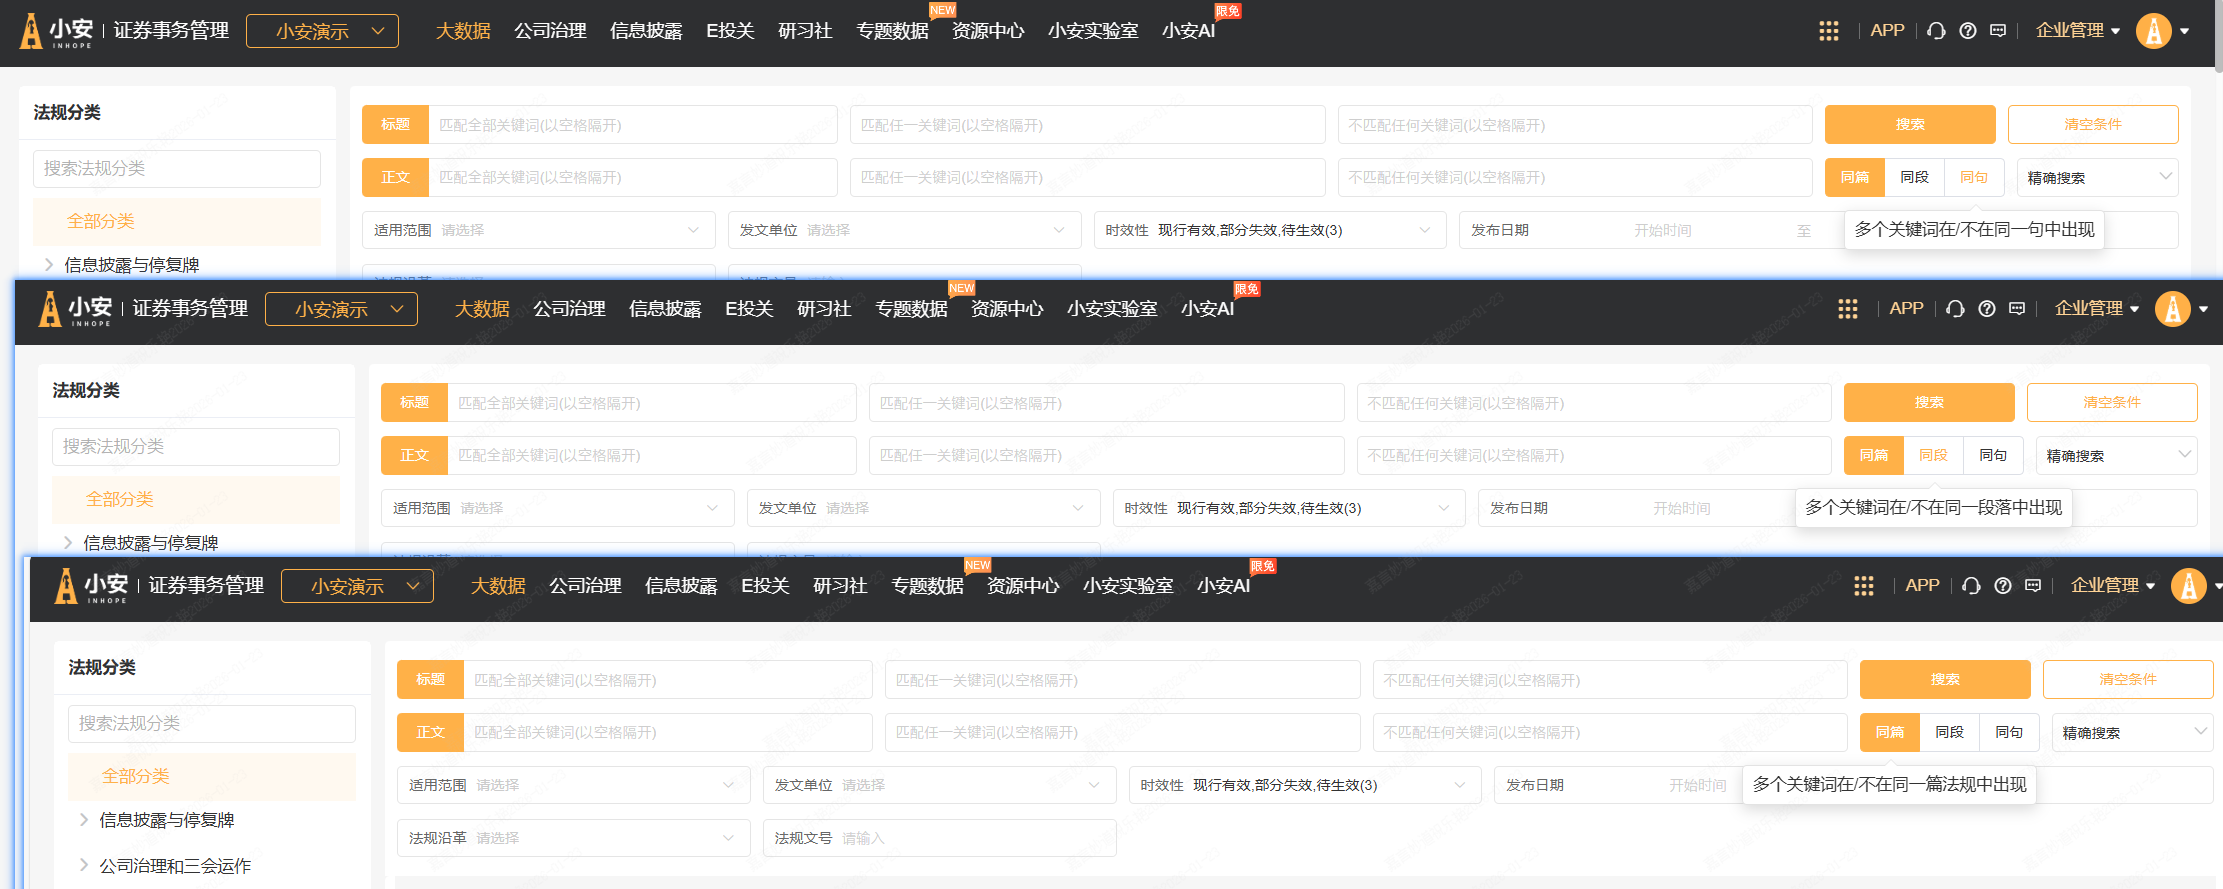Click 搜索 button in bottom screenshot
2223x889 pixels.
tap(1945, 679)
